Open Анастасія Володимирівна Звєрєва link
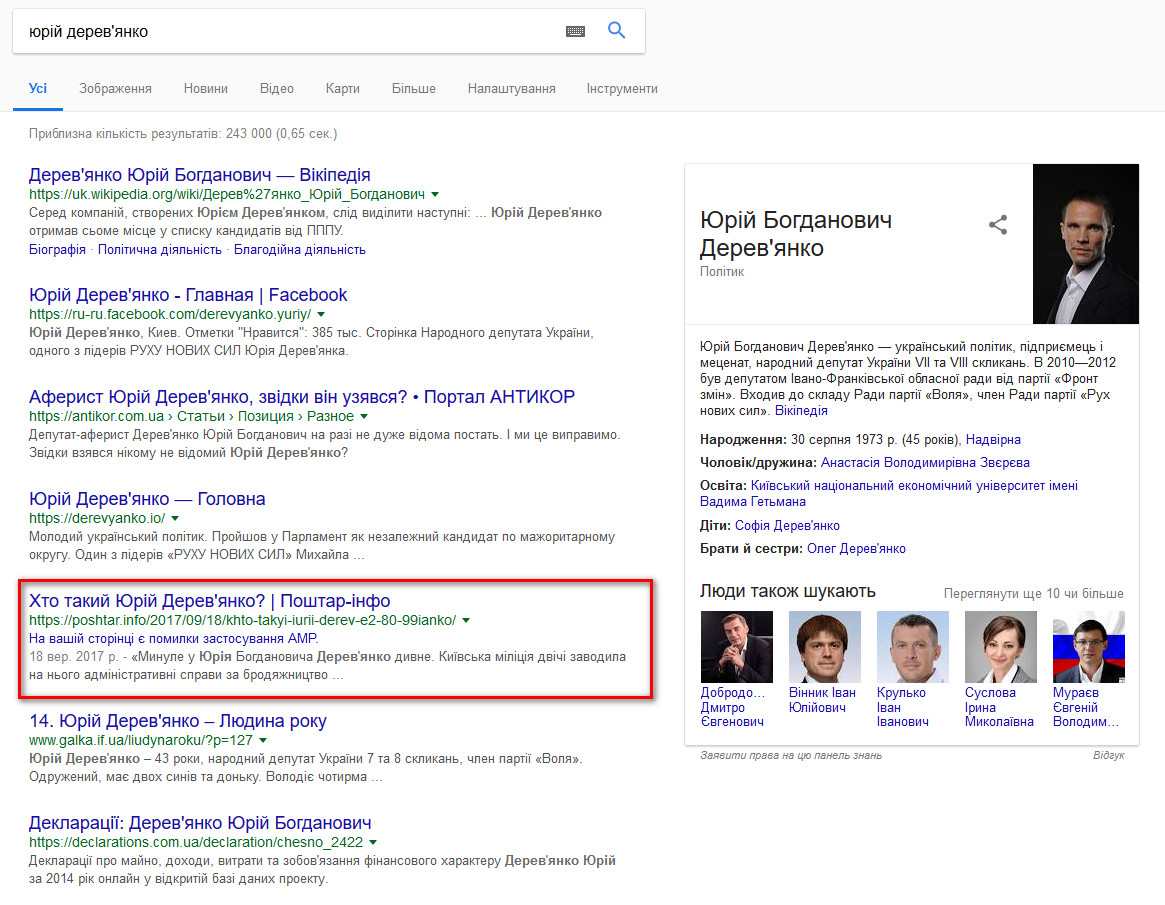This screenshot has height=905, width=1165. (925, 463)
